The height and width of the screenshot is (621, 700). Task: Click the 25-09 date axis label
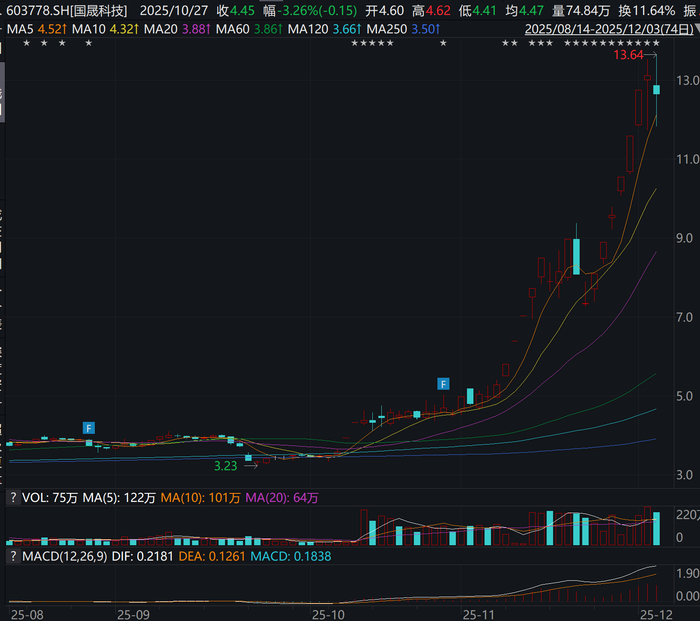[133, 614]
